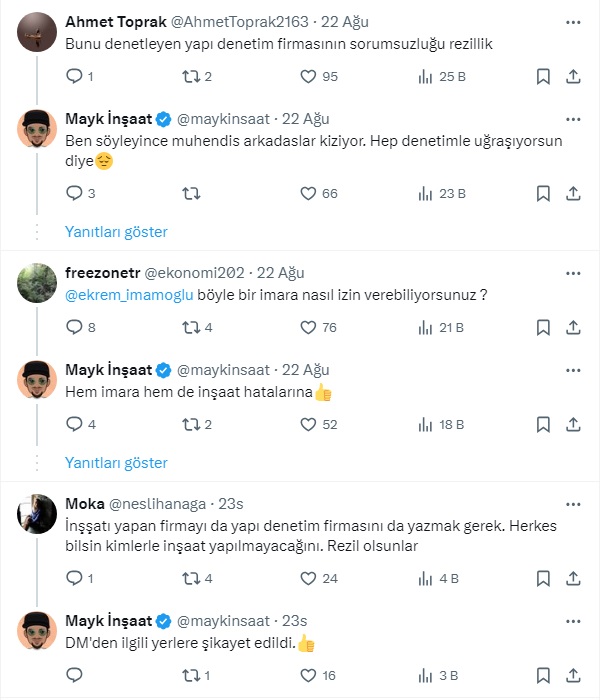Reply to Moka's tweet
Image resolution: width=601 pixels, height=700 pixels.
click(x=73, y=578)
